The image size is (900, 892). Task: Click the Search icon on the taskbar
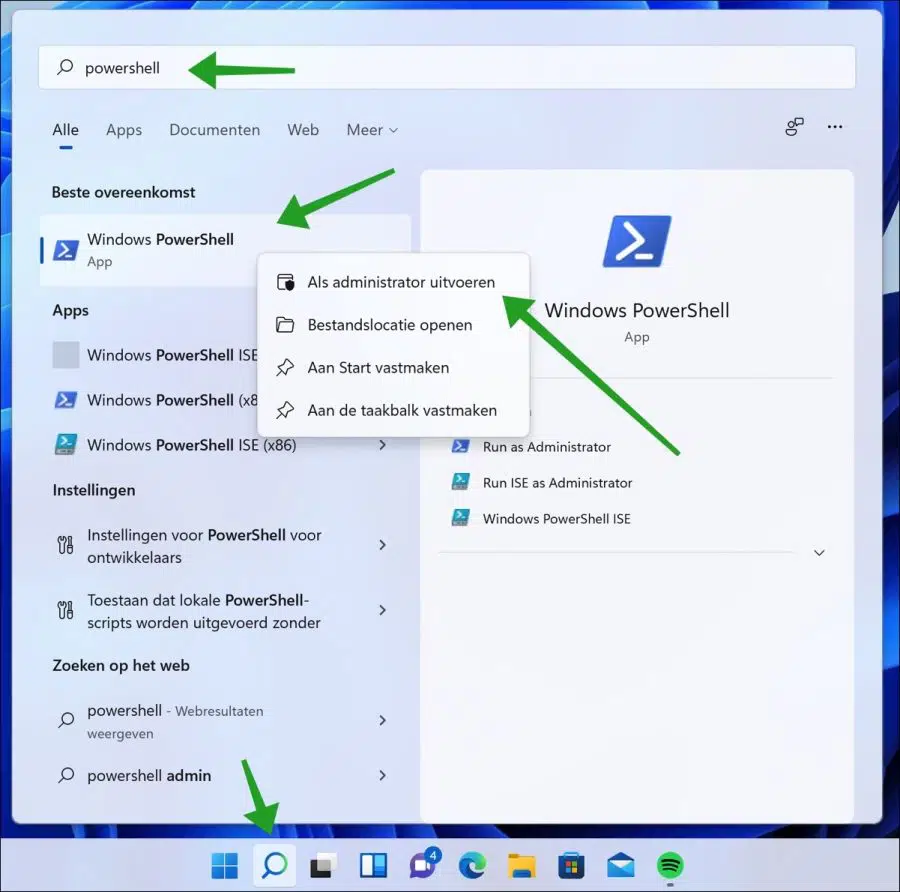click(274, 864)
